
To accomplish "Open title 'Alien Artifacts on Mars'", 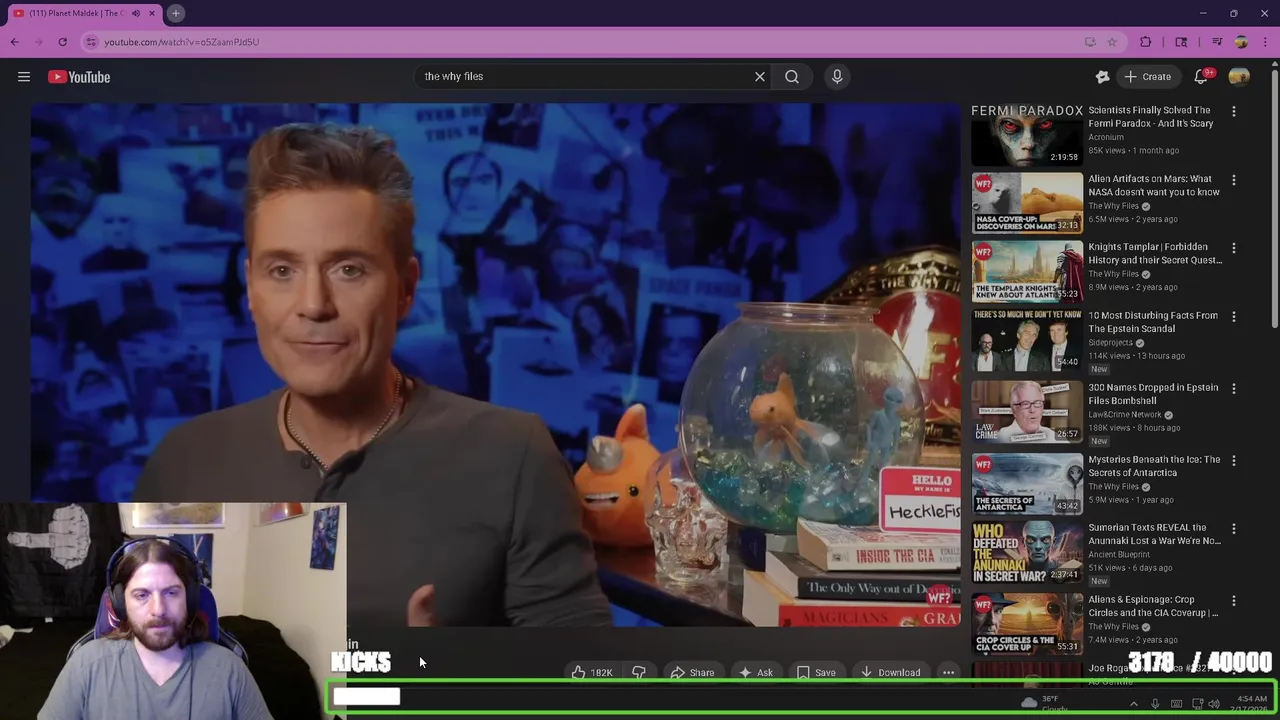I will click(x=1154, y=185).
